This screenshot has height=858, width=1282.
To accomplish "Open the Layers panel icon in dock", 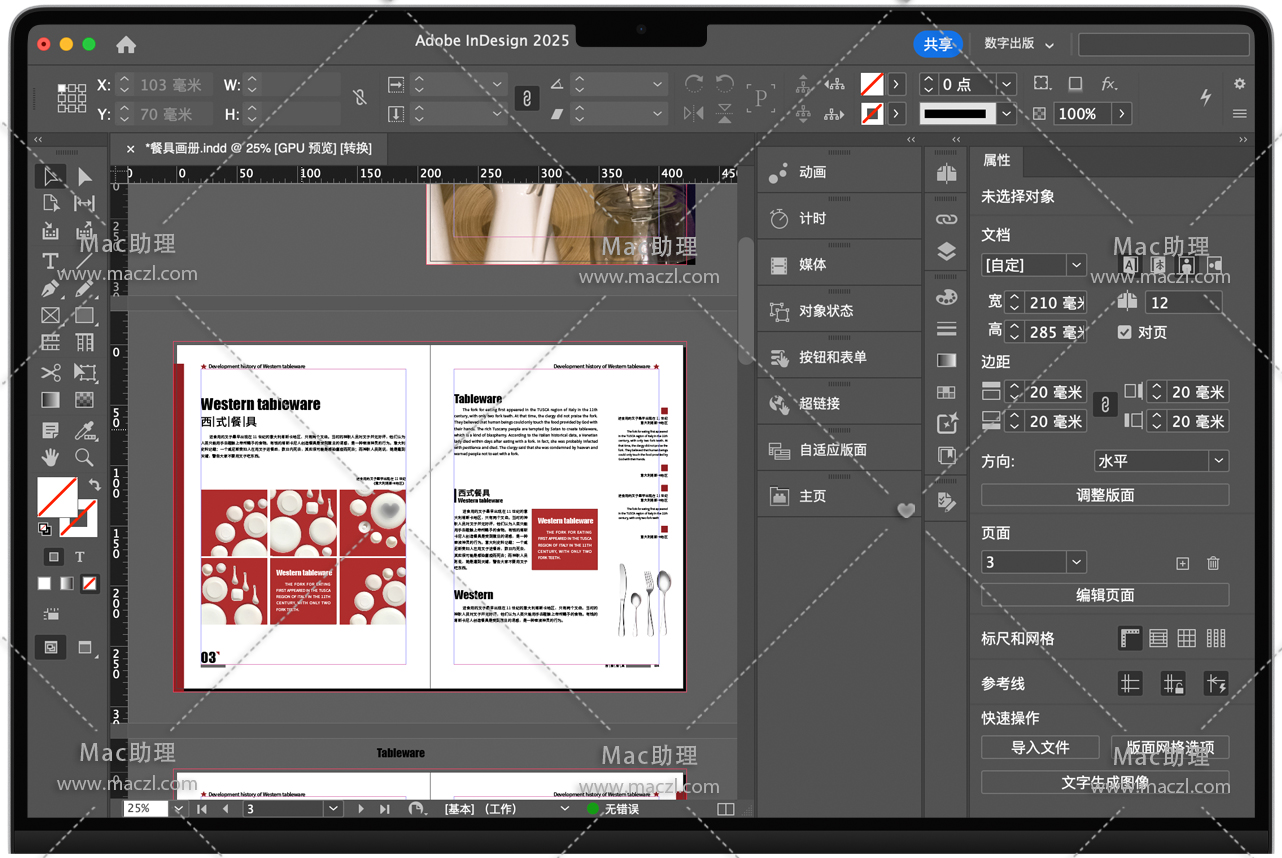I will (946, 252).
